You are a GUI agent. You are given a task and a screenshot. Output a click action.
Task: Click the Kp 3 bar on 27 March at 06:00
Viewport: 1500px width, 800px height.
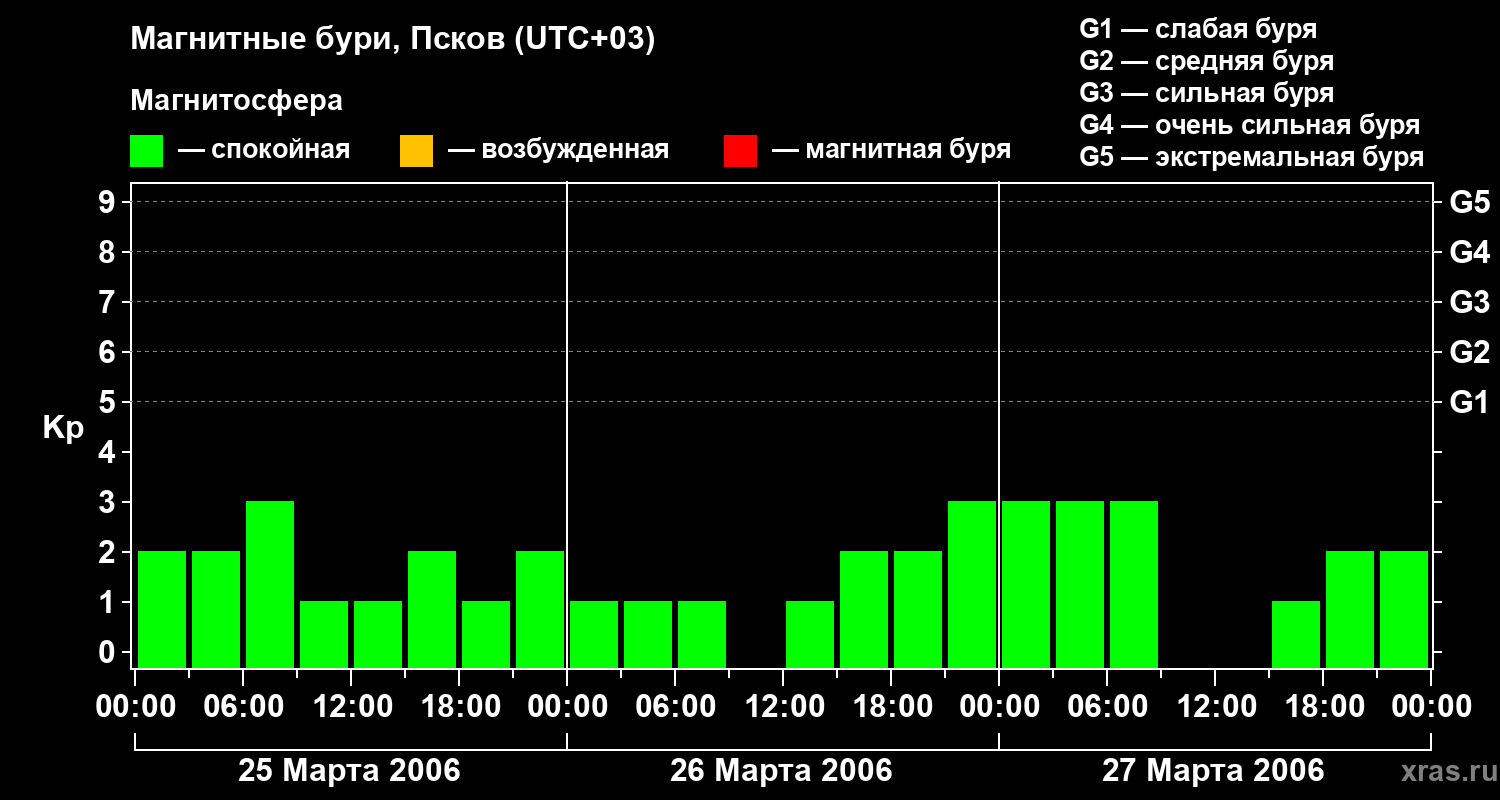(1134, 584)
